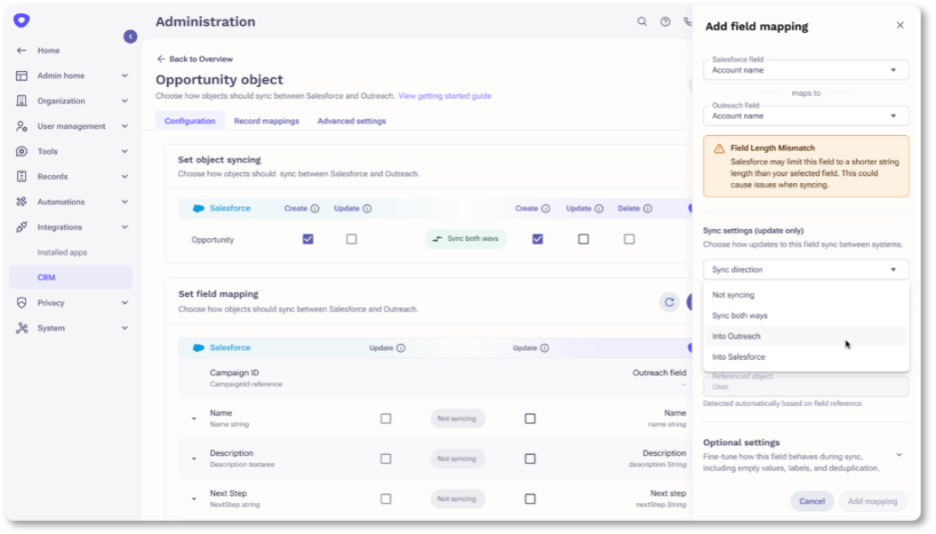Click the info icon next to Salesforce Create
Image resolution: width=936 pixels, height=534 pixels.
(x=315, y=209)
